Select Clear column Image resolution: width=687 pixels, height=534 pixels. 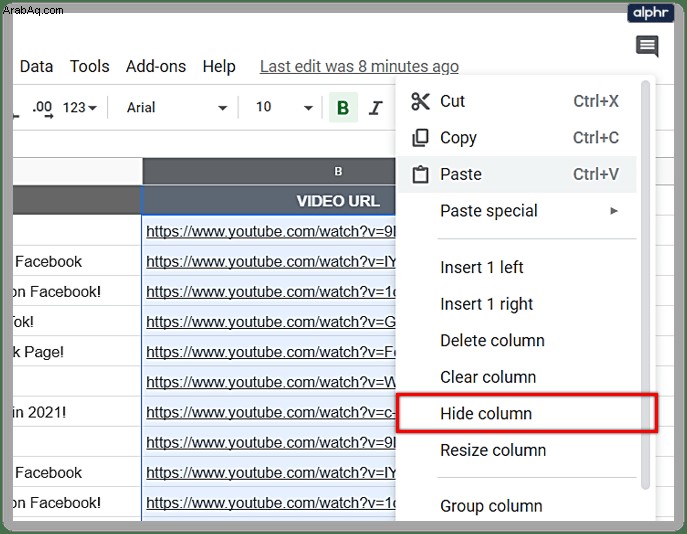516,377
